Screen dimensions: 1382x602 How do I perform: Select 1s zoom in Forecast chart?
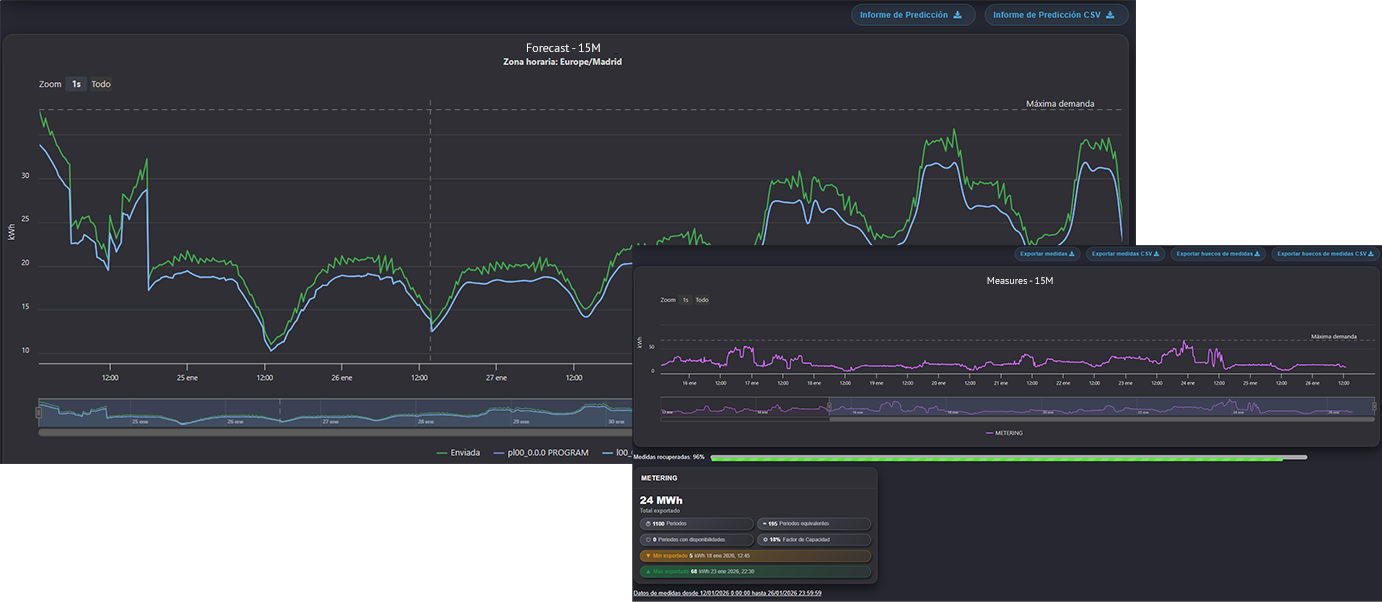coord(76,84)
